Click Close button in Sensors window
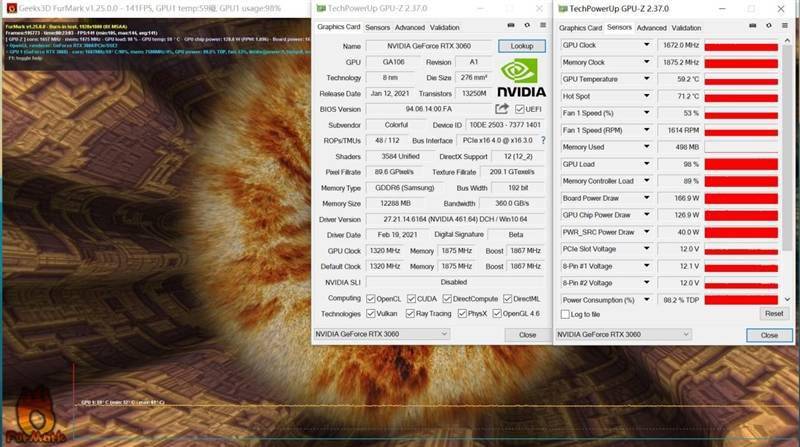800x447 pixels. [x=769, y=335]
